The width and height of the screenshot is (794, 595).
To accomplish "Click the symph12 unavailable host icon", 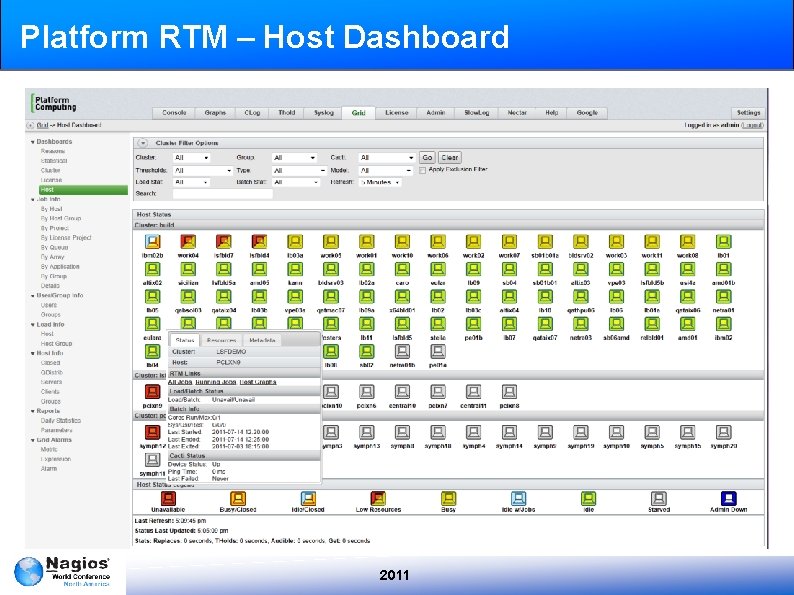I will click(x=152, y=432).
